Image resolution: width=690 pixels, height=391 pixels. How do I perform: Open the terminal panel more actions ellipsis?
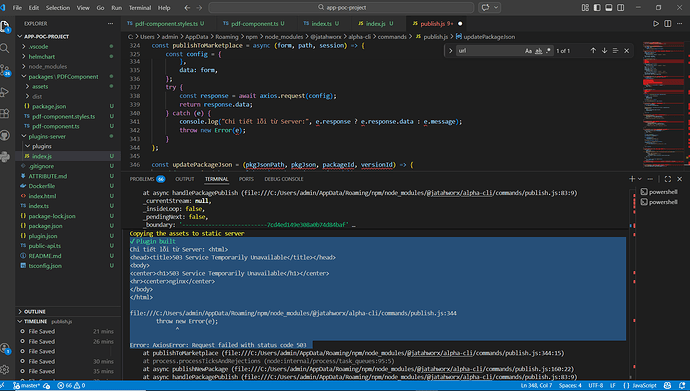pos(650,179)
